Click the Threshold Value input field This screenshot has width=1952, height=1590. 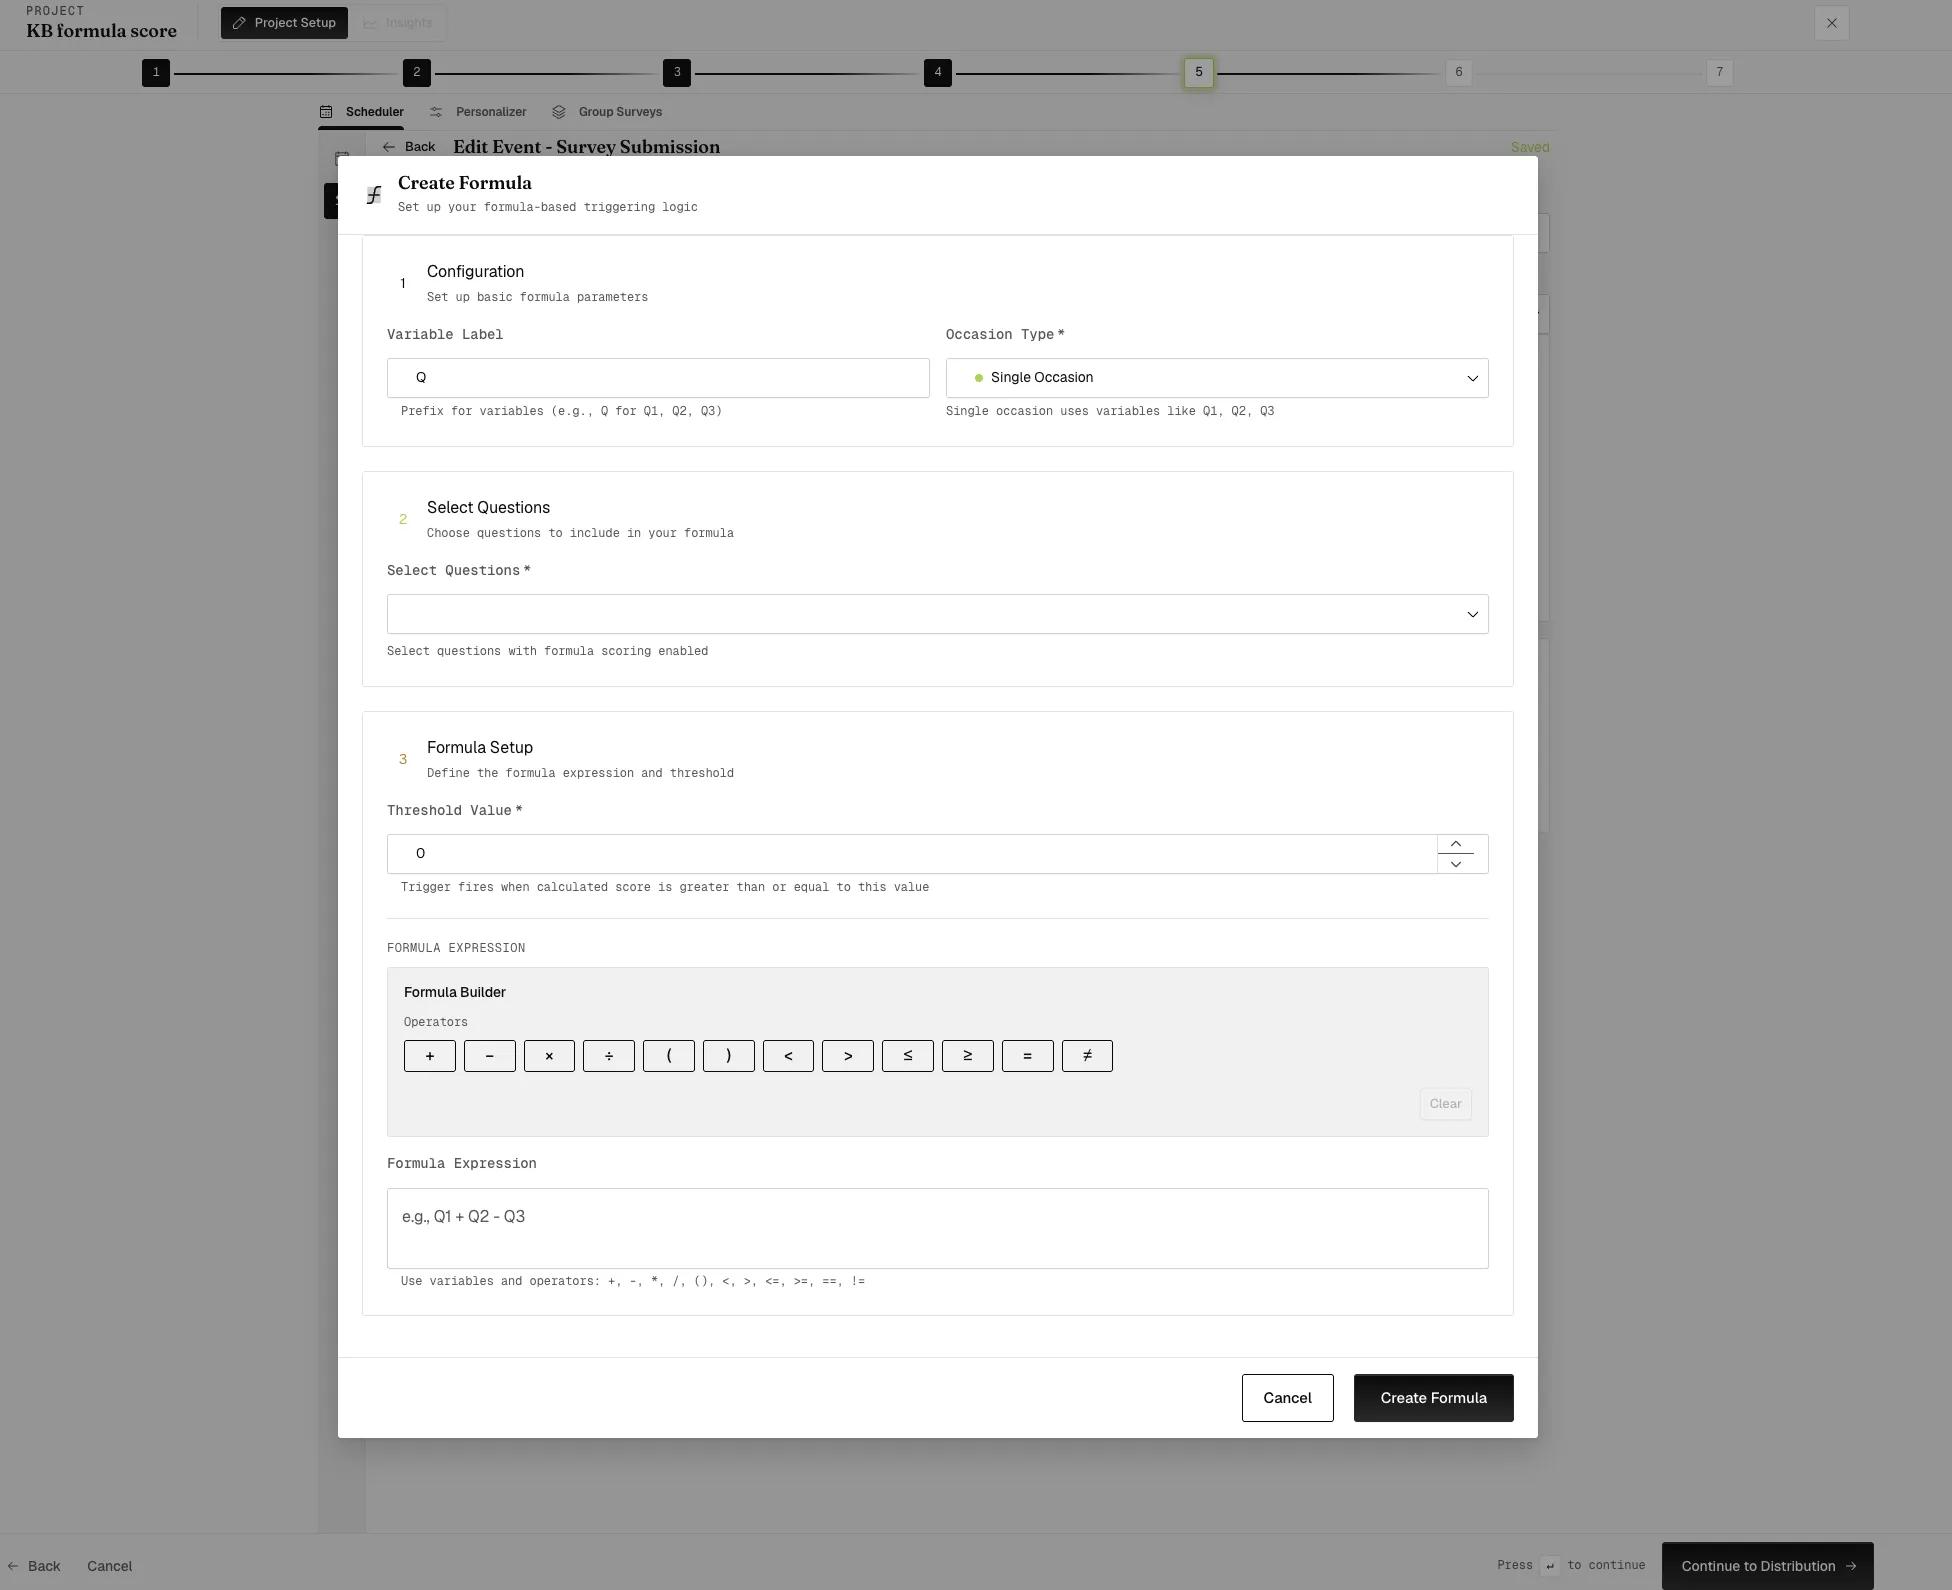(912, 854)
